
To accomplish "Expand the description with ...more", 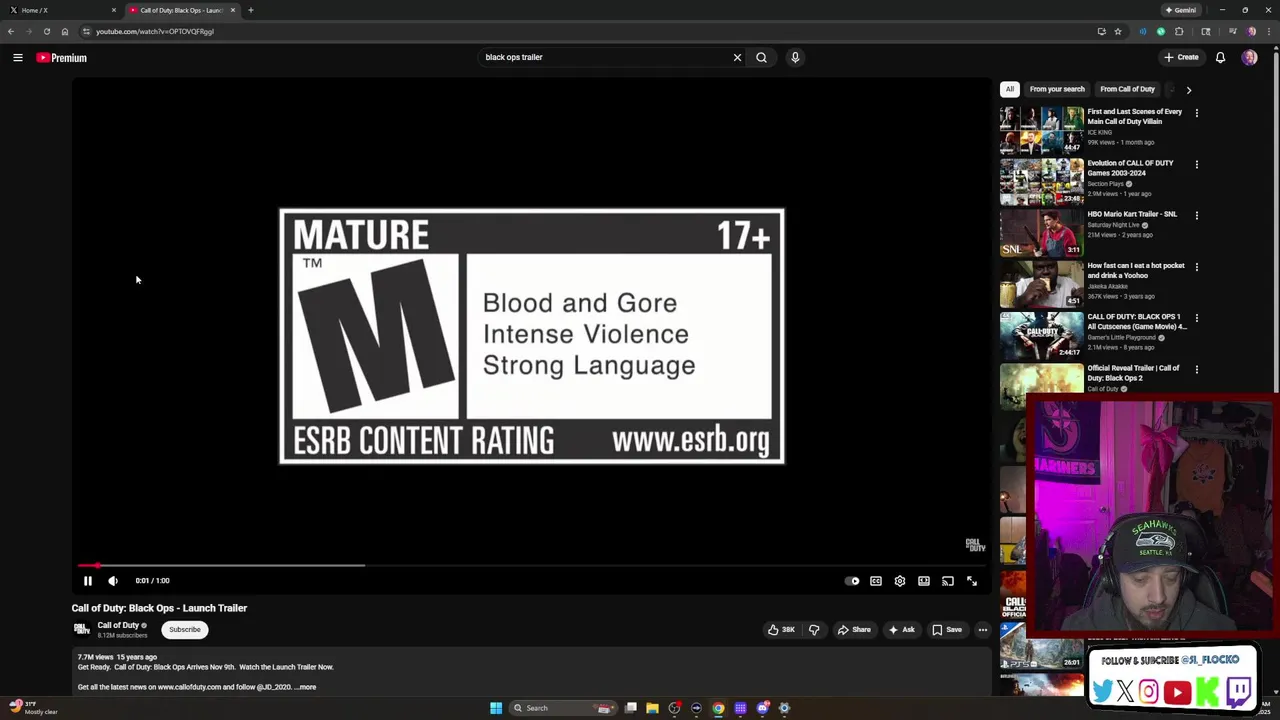I will pos(306,687).
